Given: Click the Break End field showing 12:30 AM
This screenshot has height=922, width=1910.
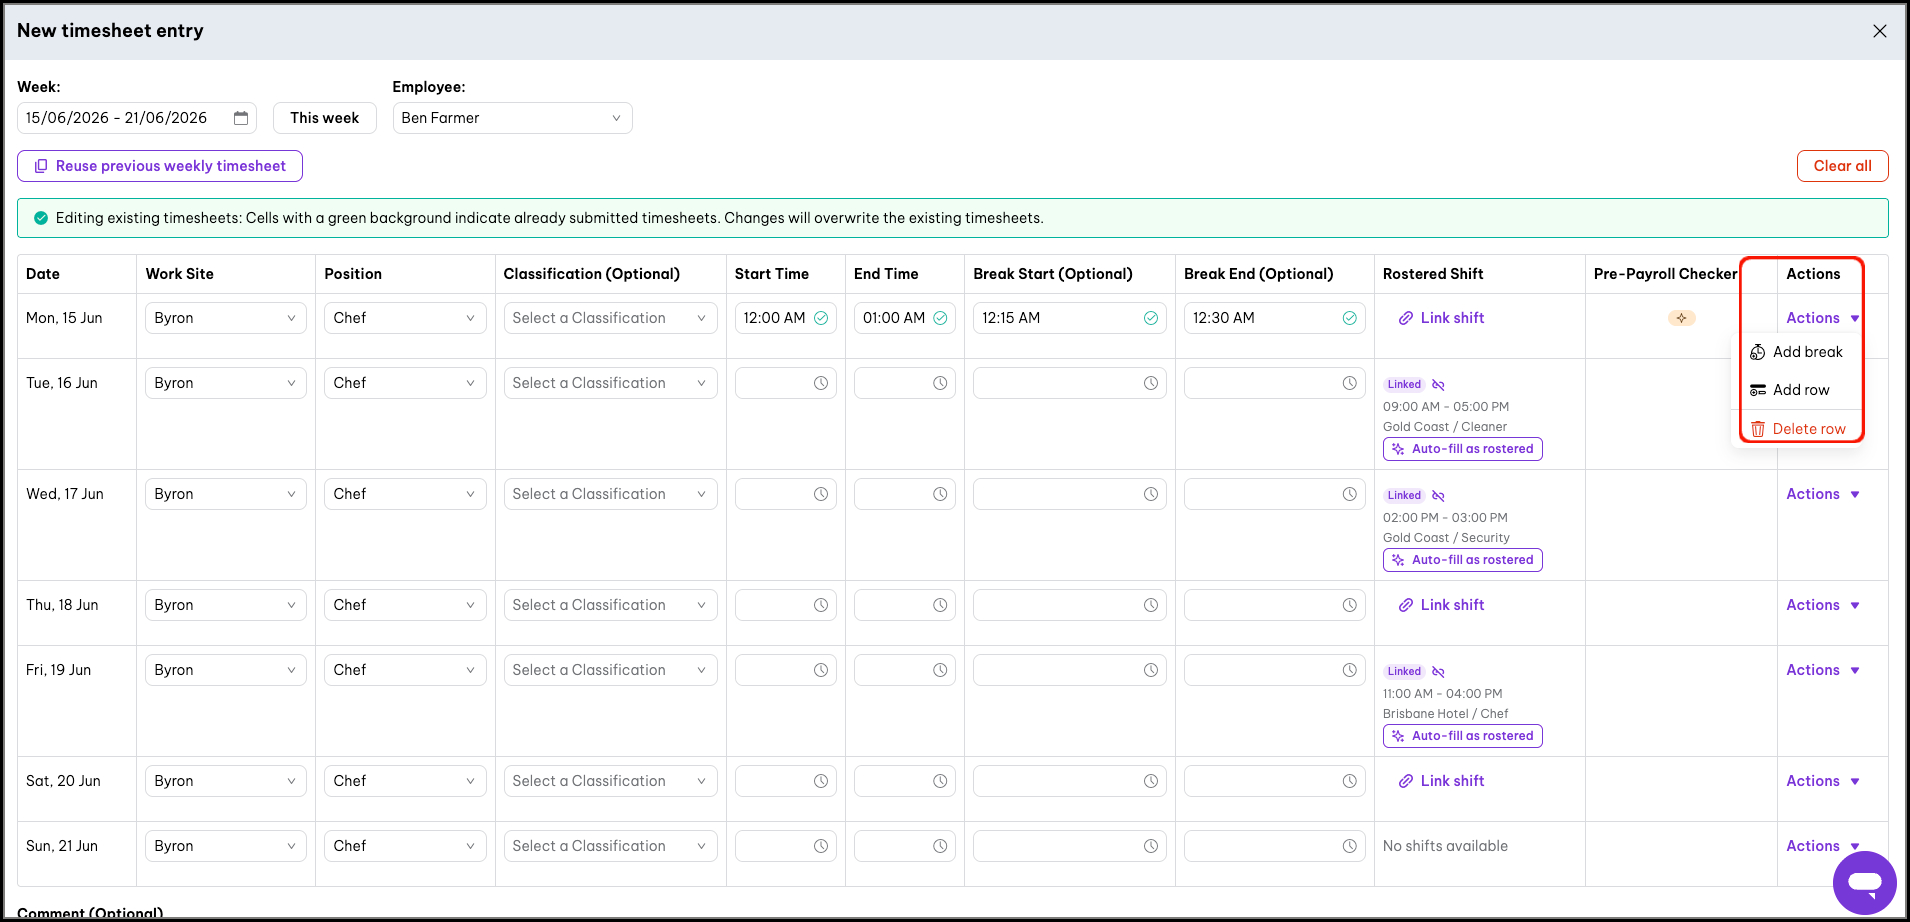Looking at the screenshot, I should 1275,318.
